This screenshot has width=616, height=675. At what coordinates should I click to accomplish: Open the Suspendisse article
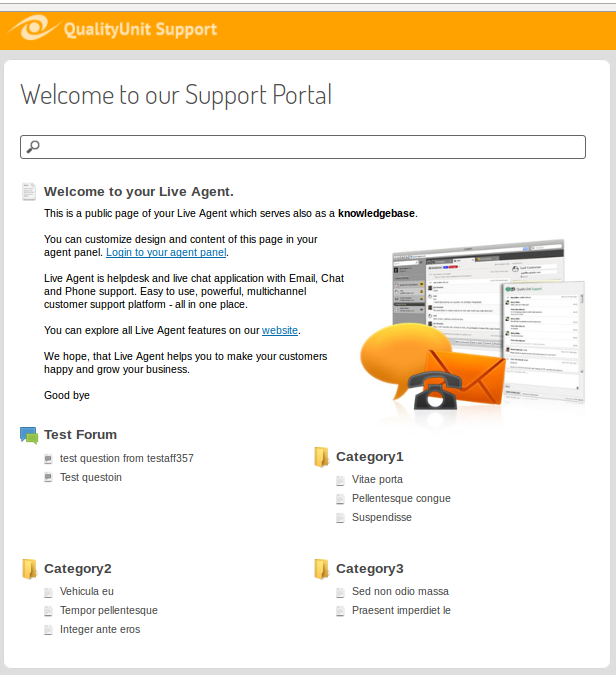click(x=381, y=518)
